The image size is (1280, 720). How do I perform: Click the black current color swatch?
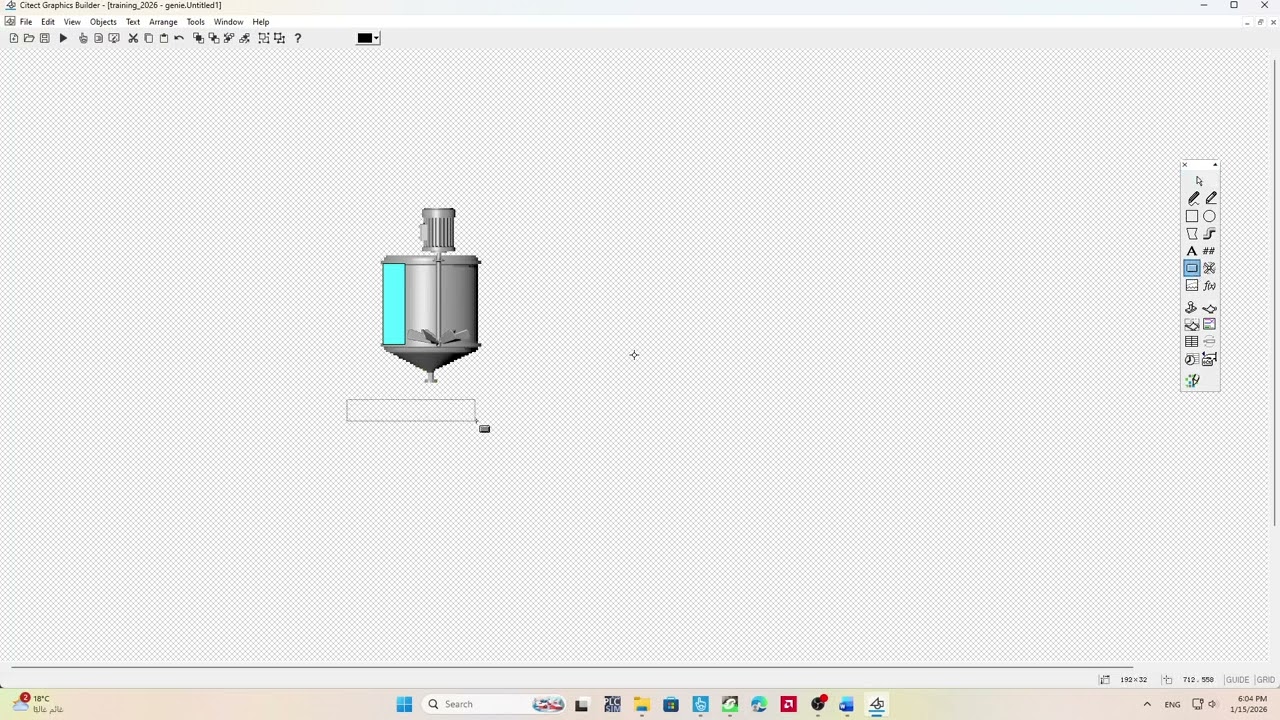(x=365, y=38)
